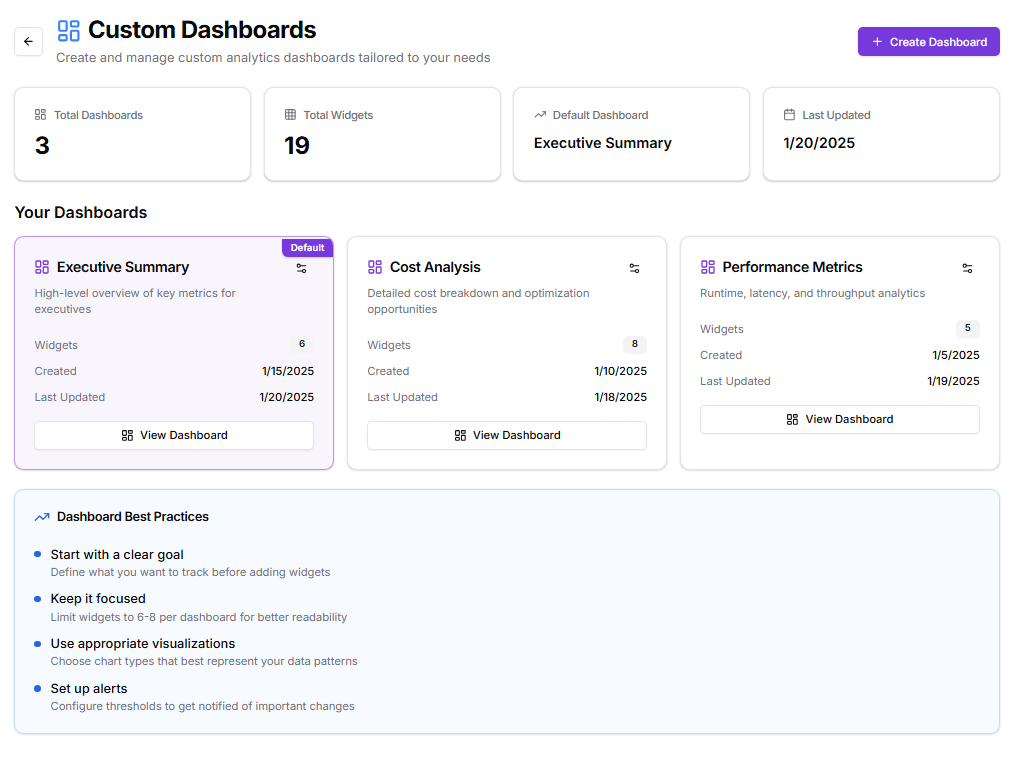Click the bullet beside Keep it focused
1016x769 pixels.
38,597
